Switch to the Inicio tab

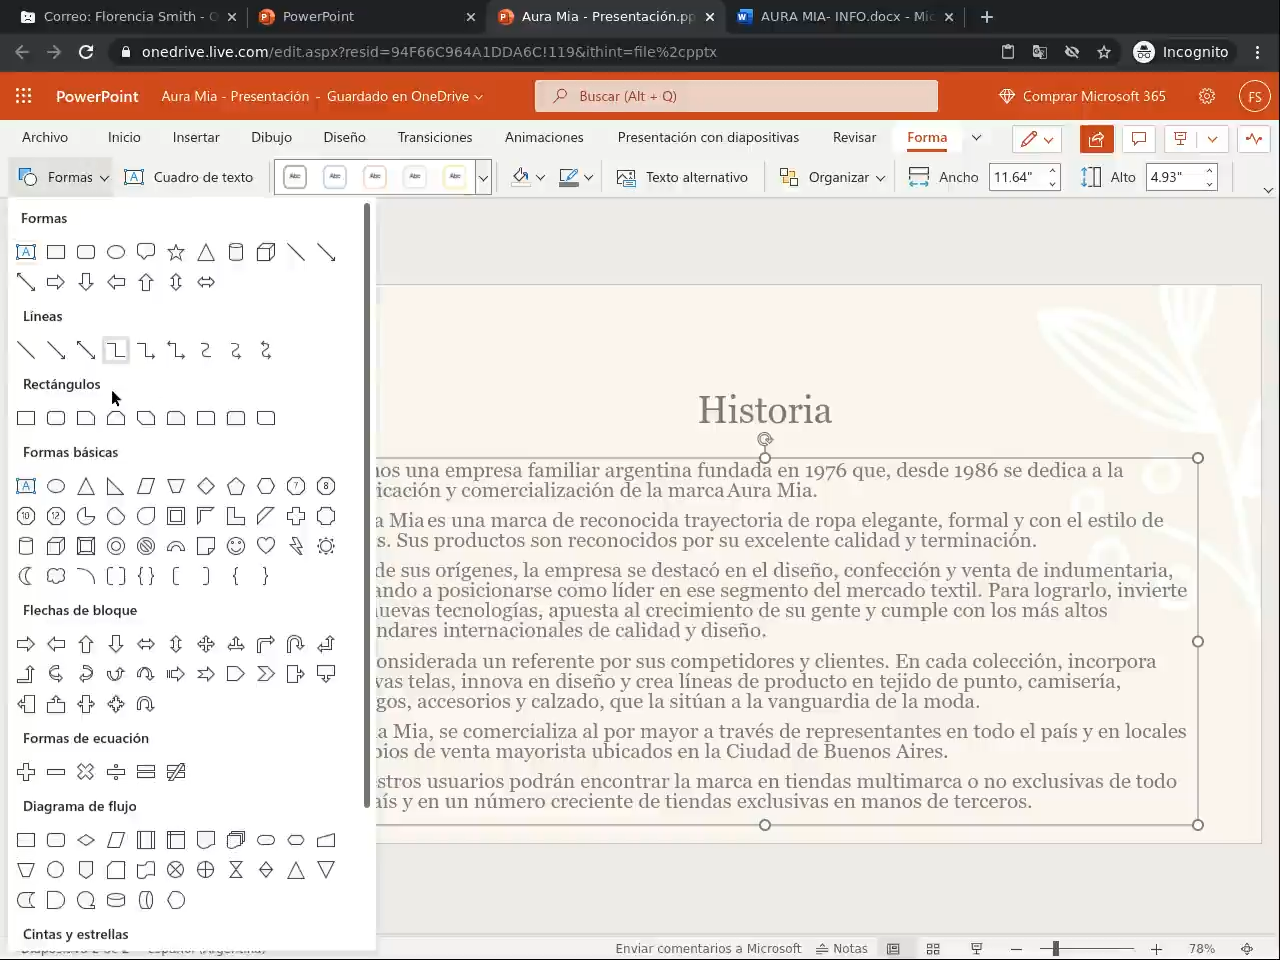coord(124,138)
